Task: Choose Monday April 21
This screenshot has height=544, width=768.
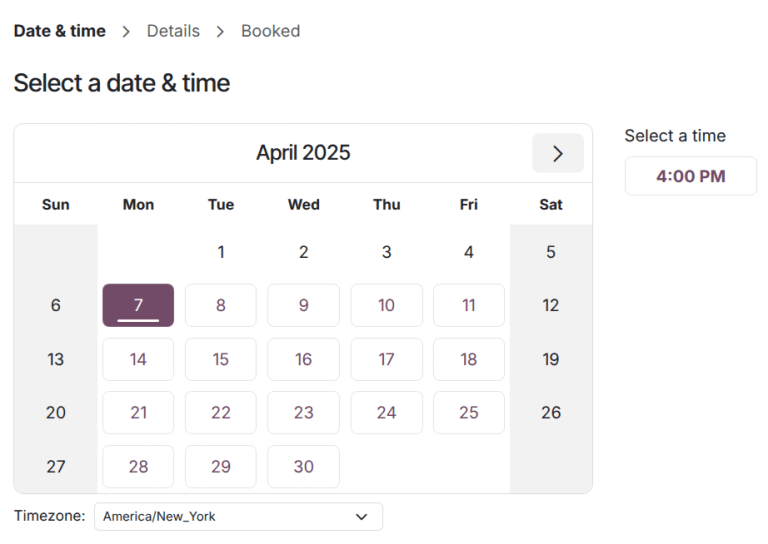Action: pos(138,412)
